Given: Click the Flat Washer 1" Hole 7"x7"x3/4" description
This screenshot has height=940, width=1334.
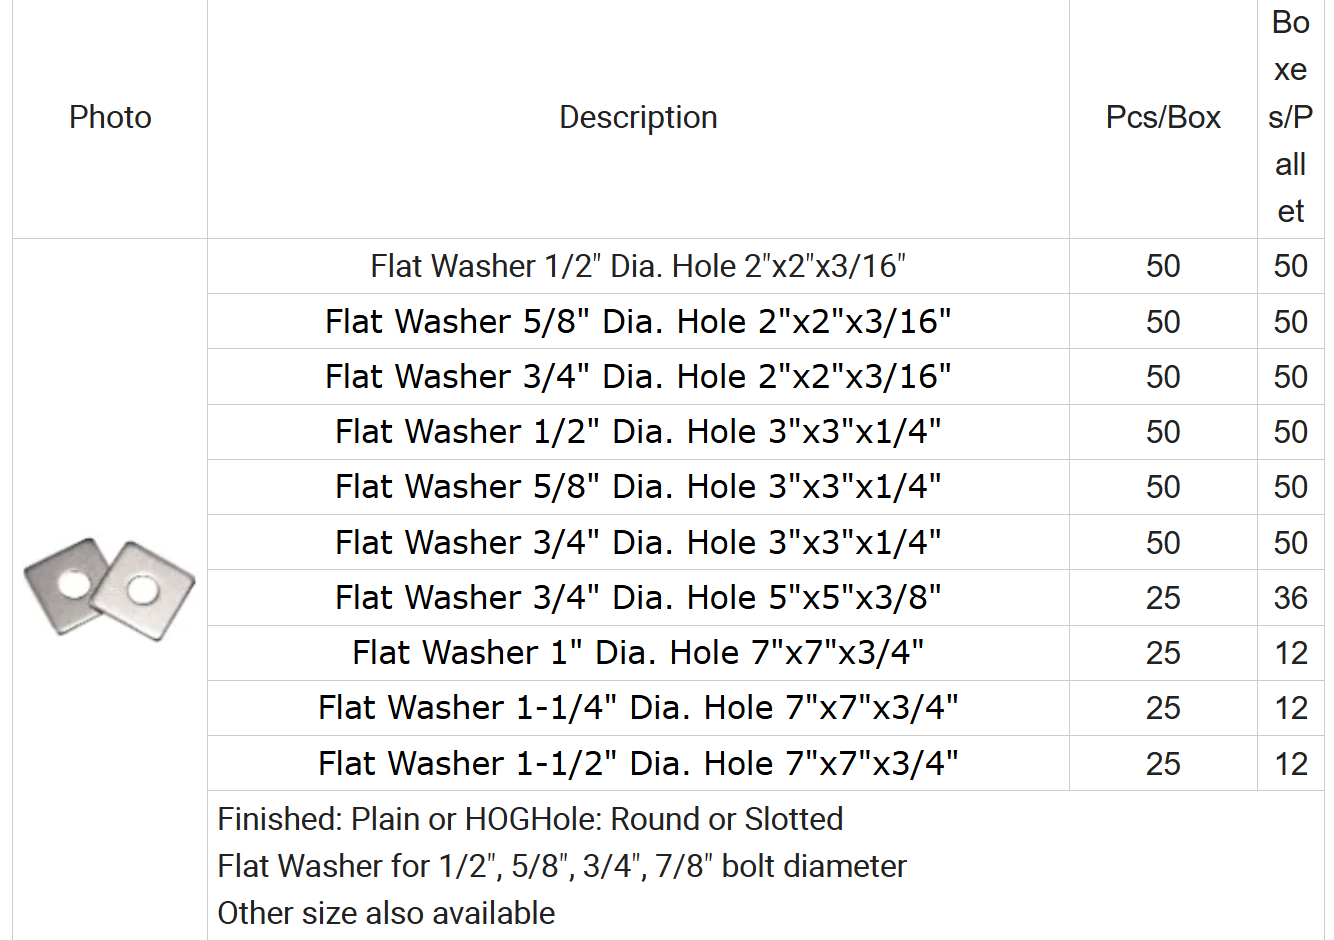Looking at the screenshot, I should click(x=638, y=653).
